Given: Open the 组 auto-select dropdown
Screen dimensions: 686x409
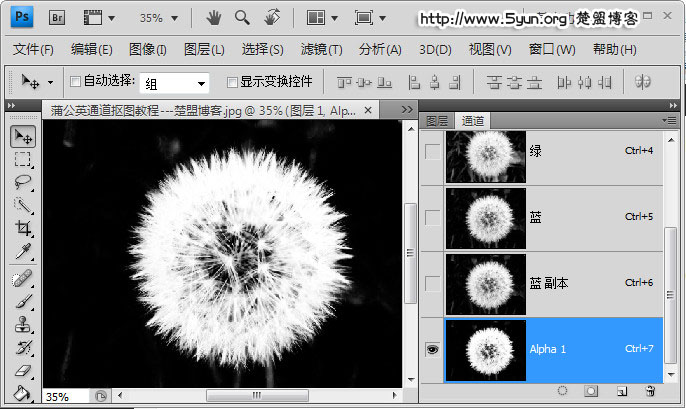Looking at the screenshot, I should [174, 82].
